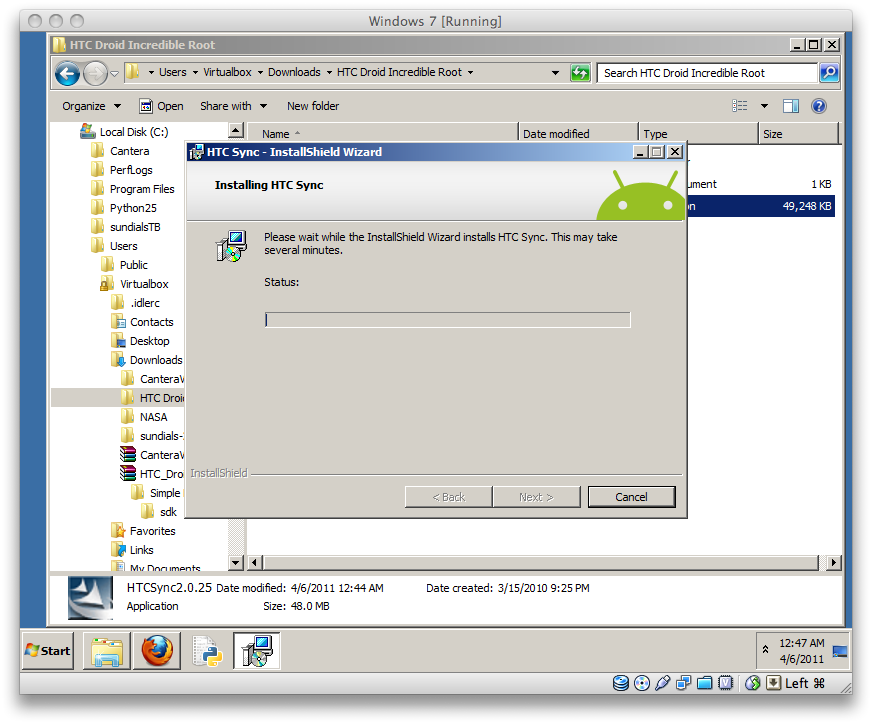Click the Downloads breadcrumb

coord(294,72)
